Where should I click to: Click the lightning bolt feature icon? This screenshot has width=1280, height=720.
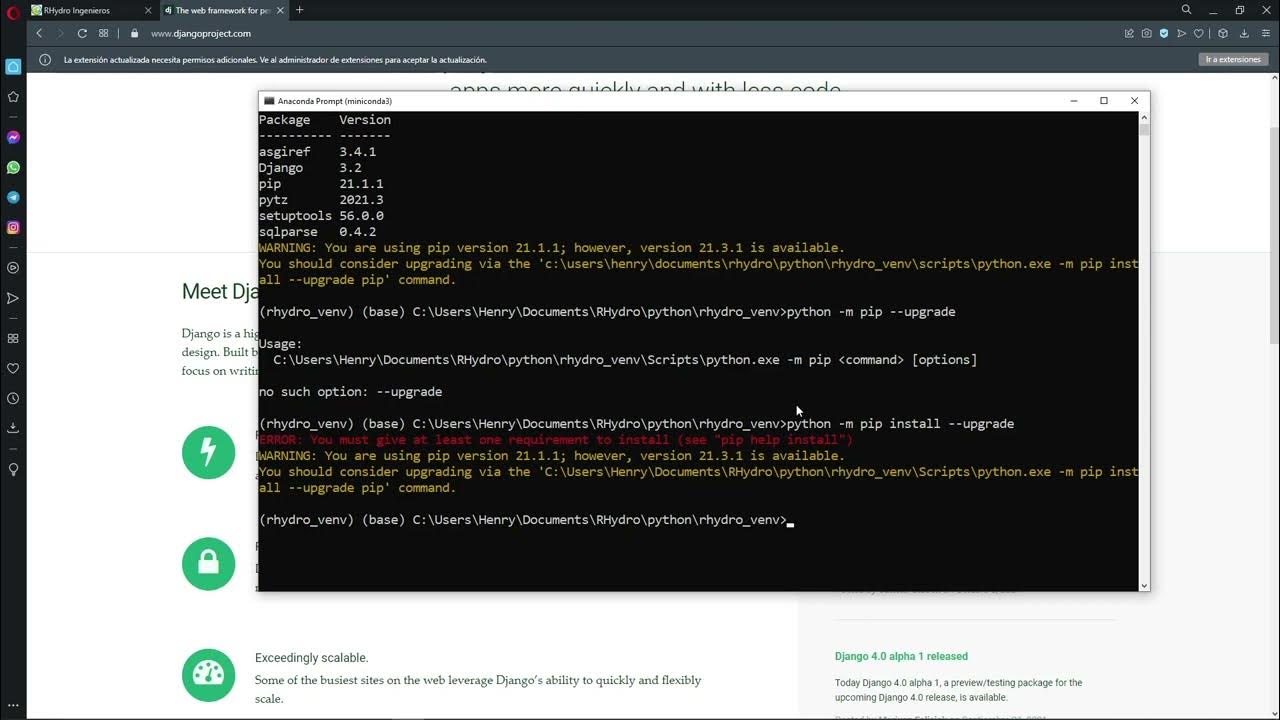[208, 453]
